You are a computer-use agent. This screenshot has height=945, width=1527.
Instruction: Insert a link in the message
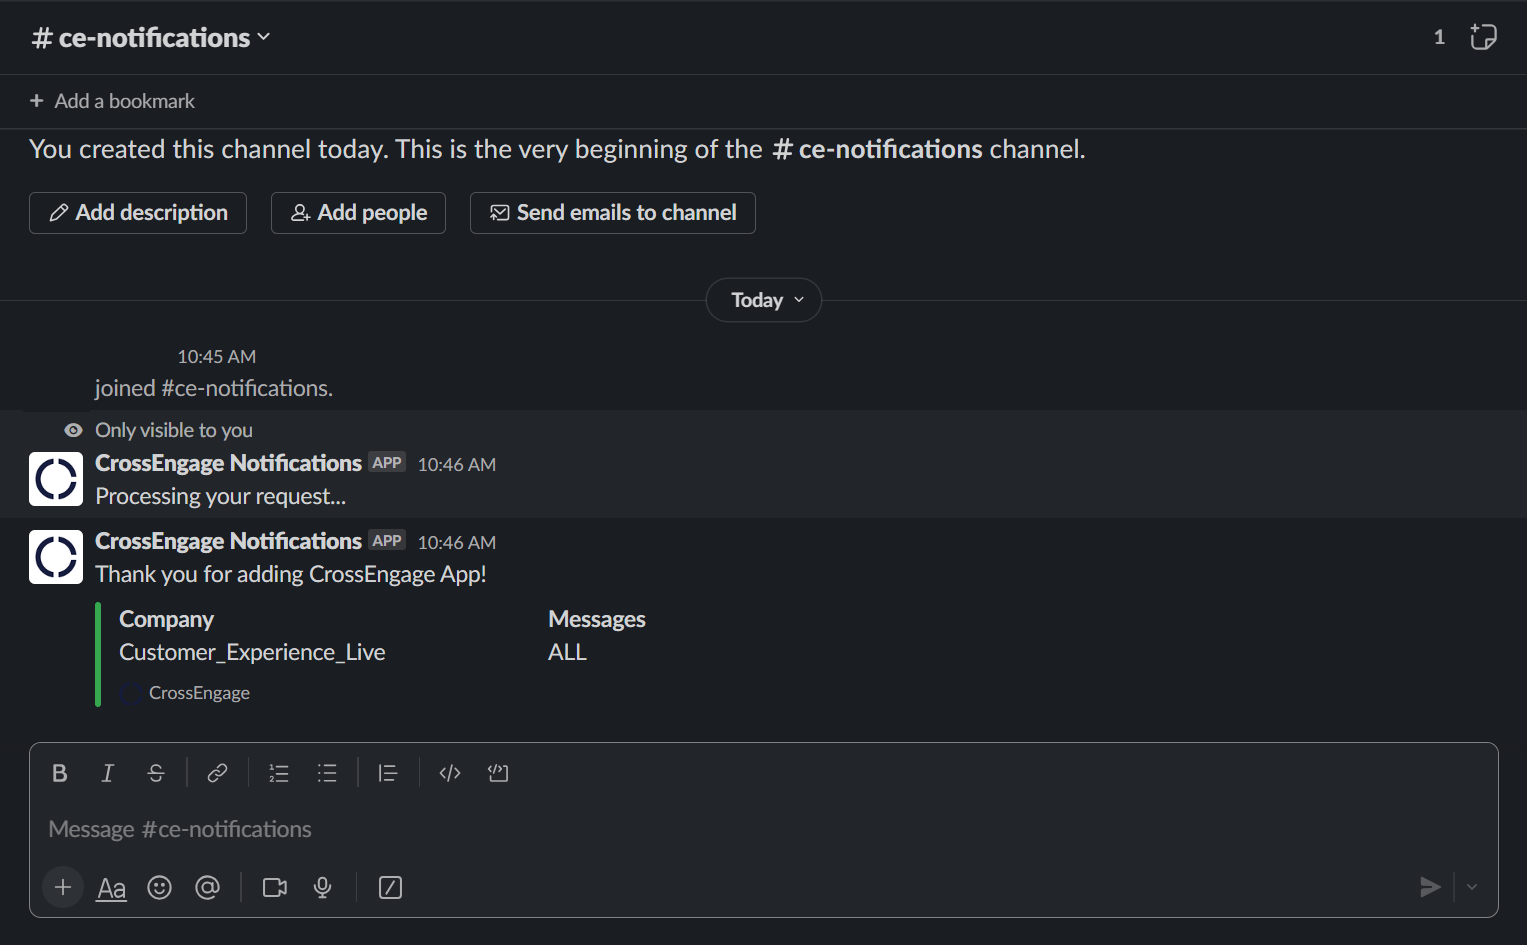pos(217,773)
